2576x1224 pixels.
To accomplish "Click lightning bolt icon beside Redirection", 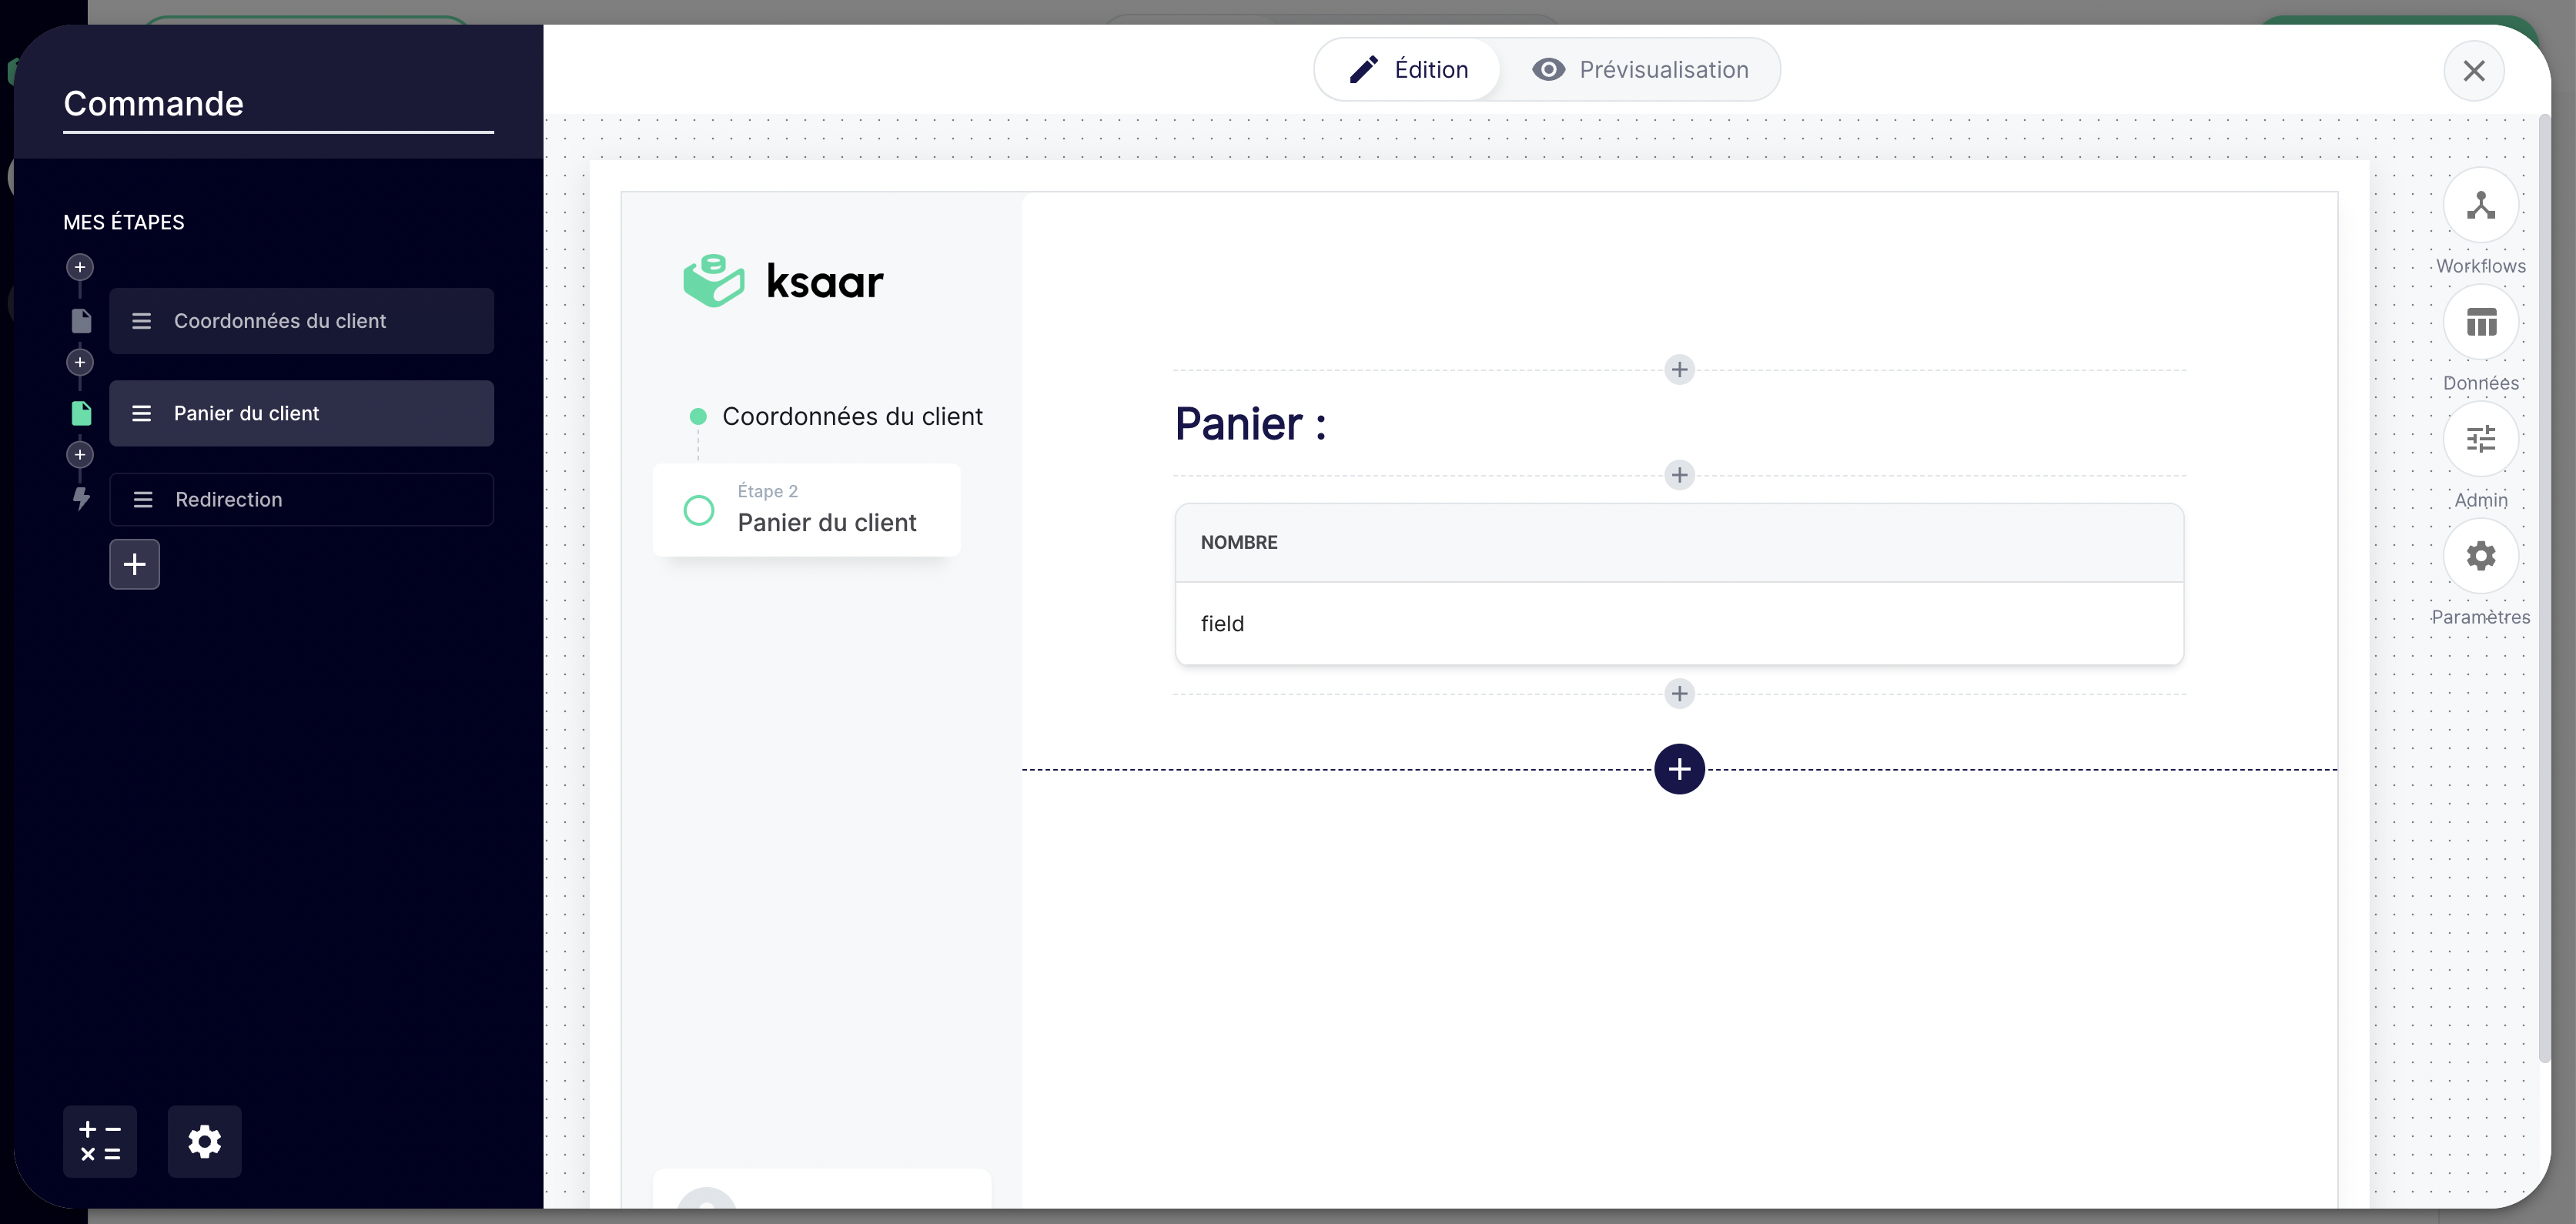I will pyautogui.click(x=81, y=498).
